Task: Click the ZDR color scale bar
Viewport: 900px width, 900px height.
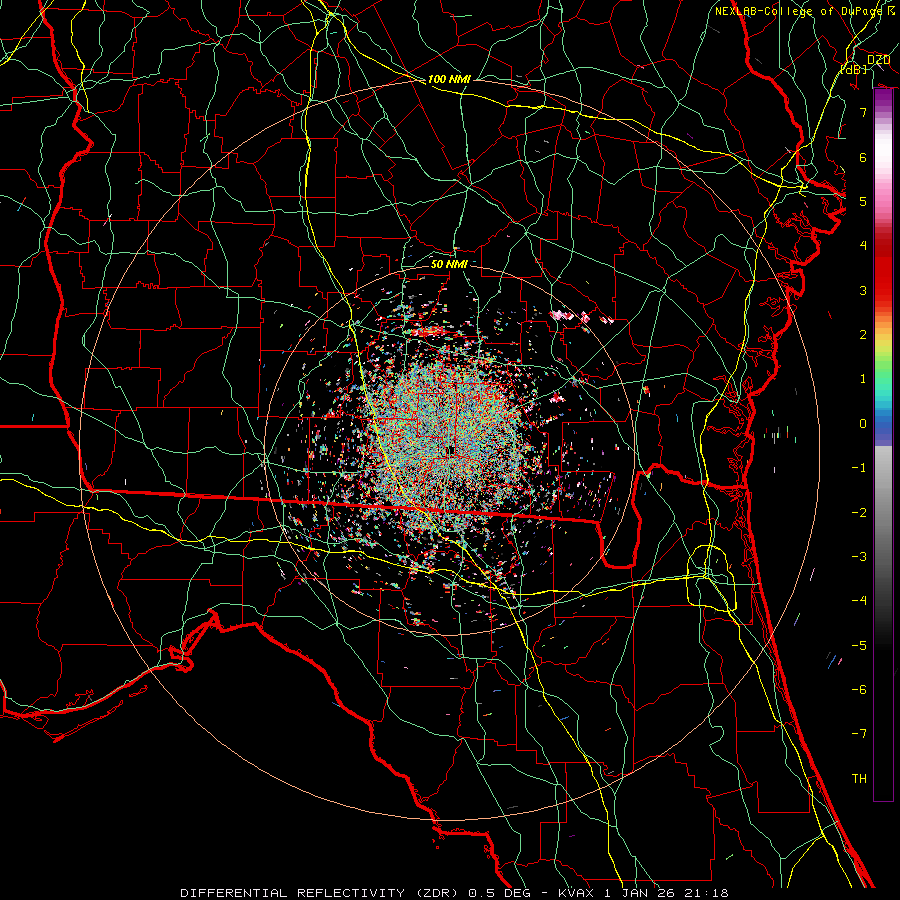Action: [x=883, y=444]
